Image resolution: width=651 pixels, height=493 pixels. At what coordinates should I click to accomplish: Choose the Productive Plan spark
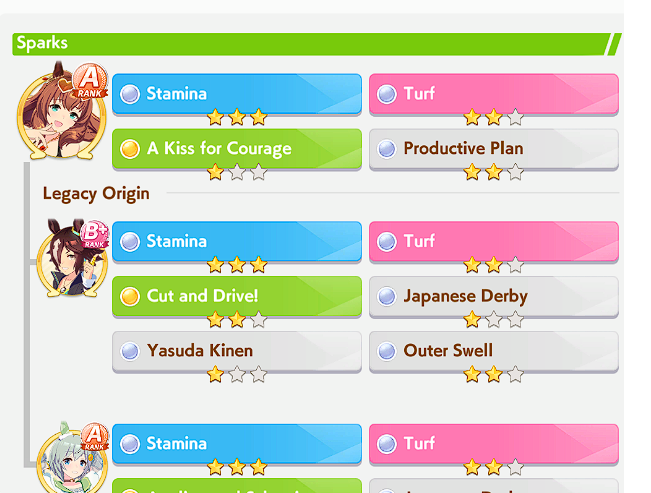494,149
